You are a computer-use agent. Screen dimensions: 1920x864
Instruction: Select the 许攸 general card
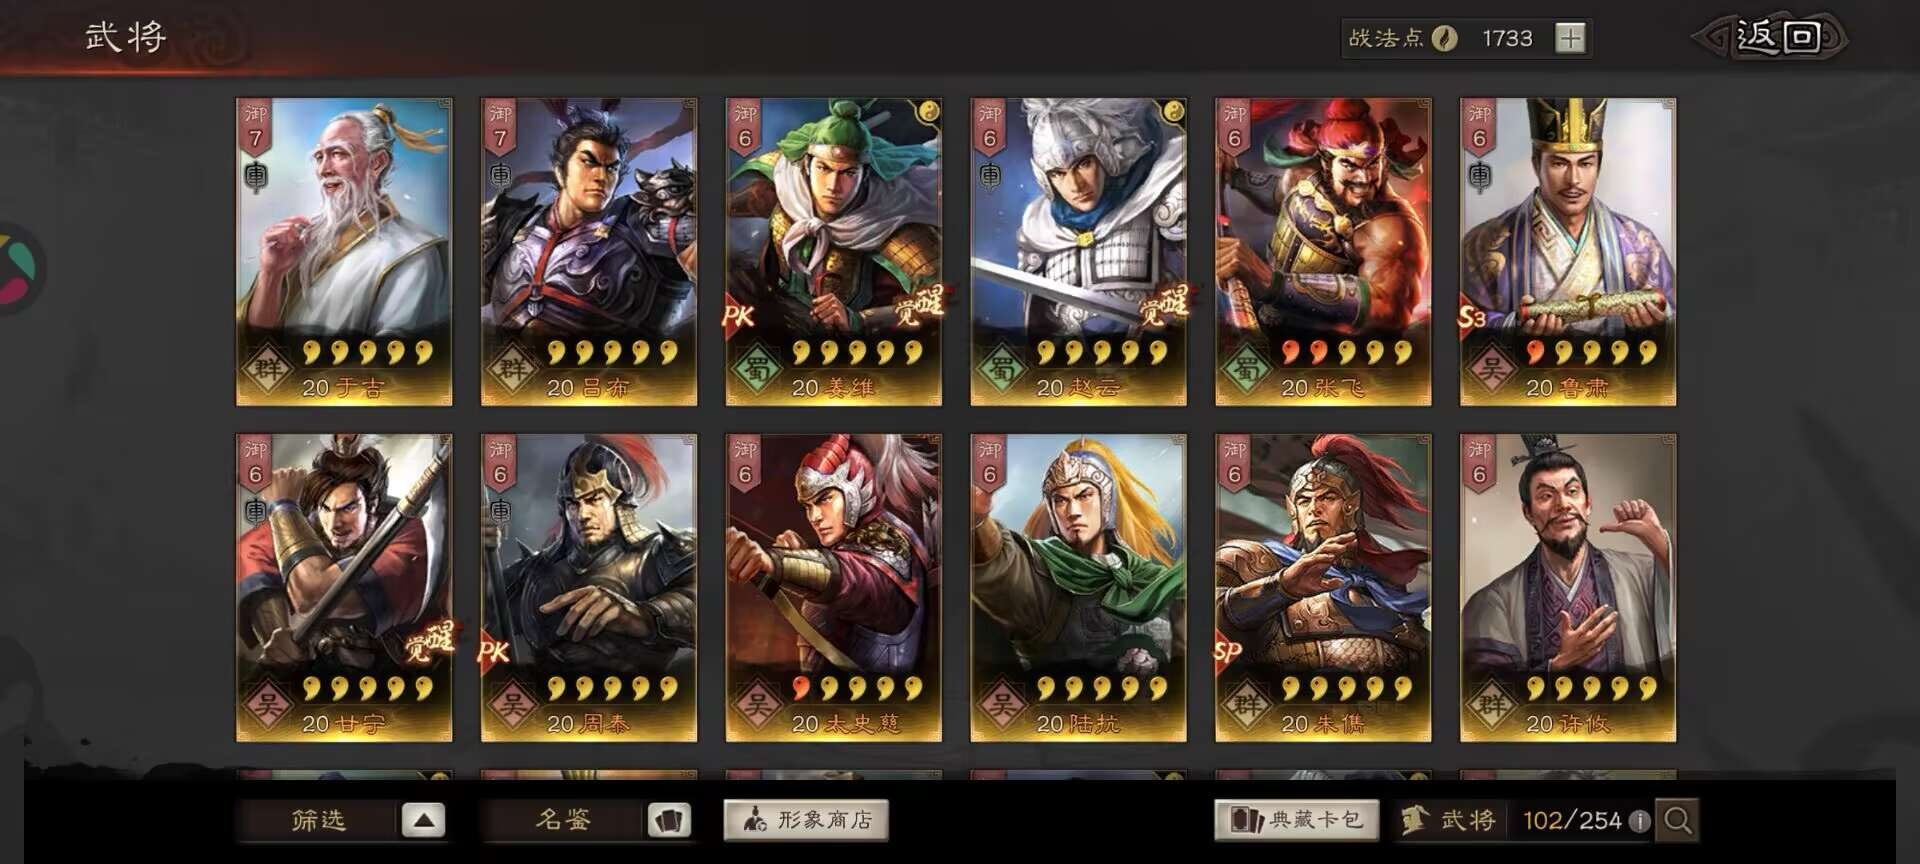[x=1568, y=588]
